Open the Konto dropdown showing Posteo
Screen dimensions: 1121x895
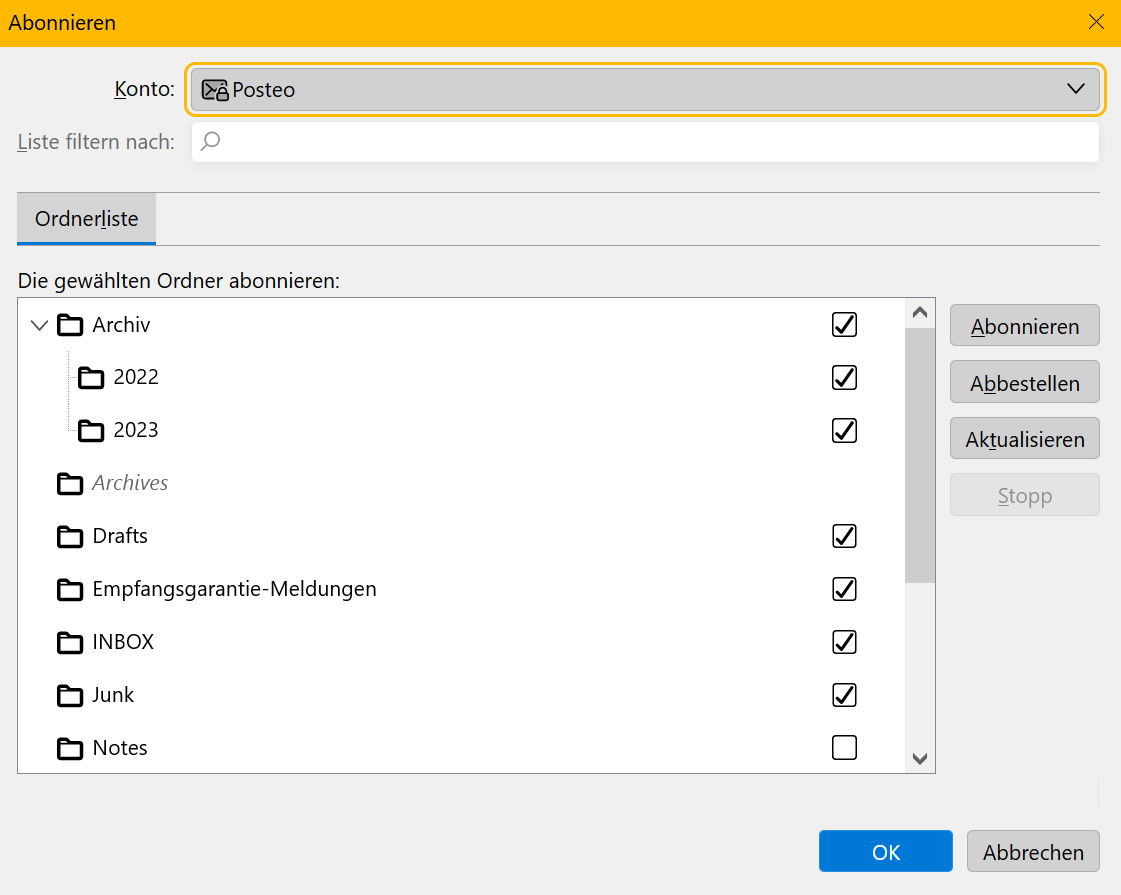[645, 89]
